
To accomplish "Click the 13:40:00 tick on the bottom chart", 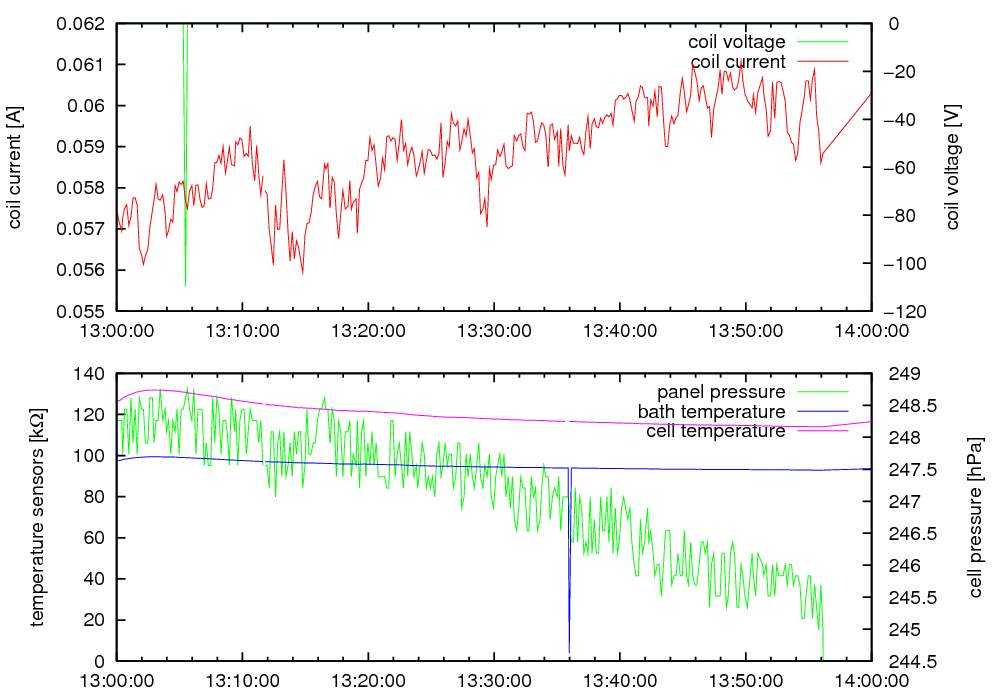I will coord(620,680).
